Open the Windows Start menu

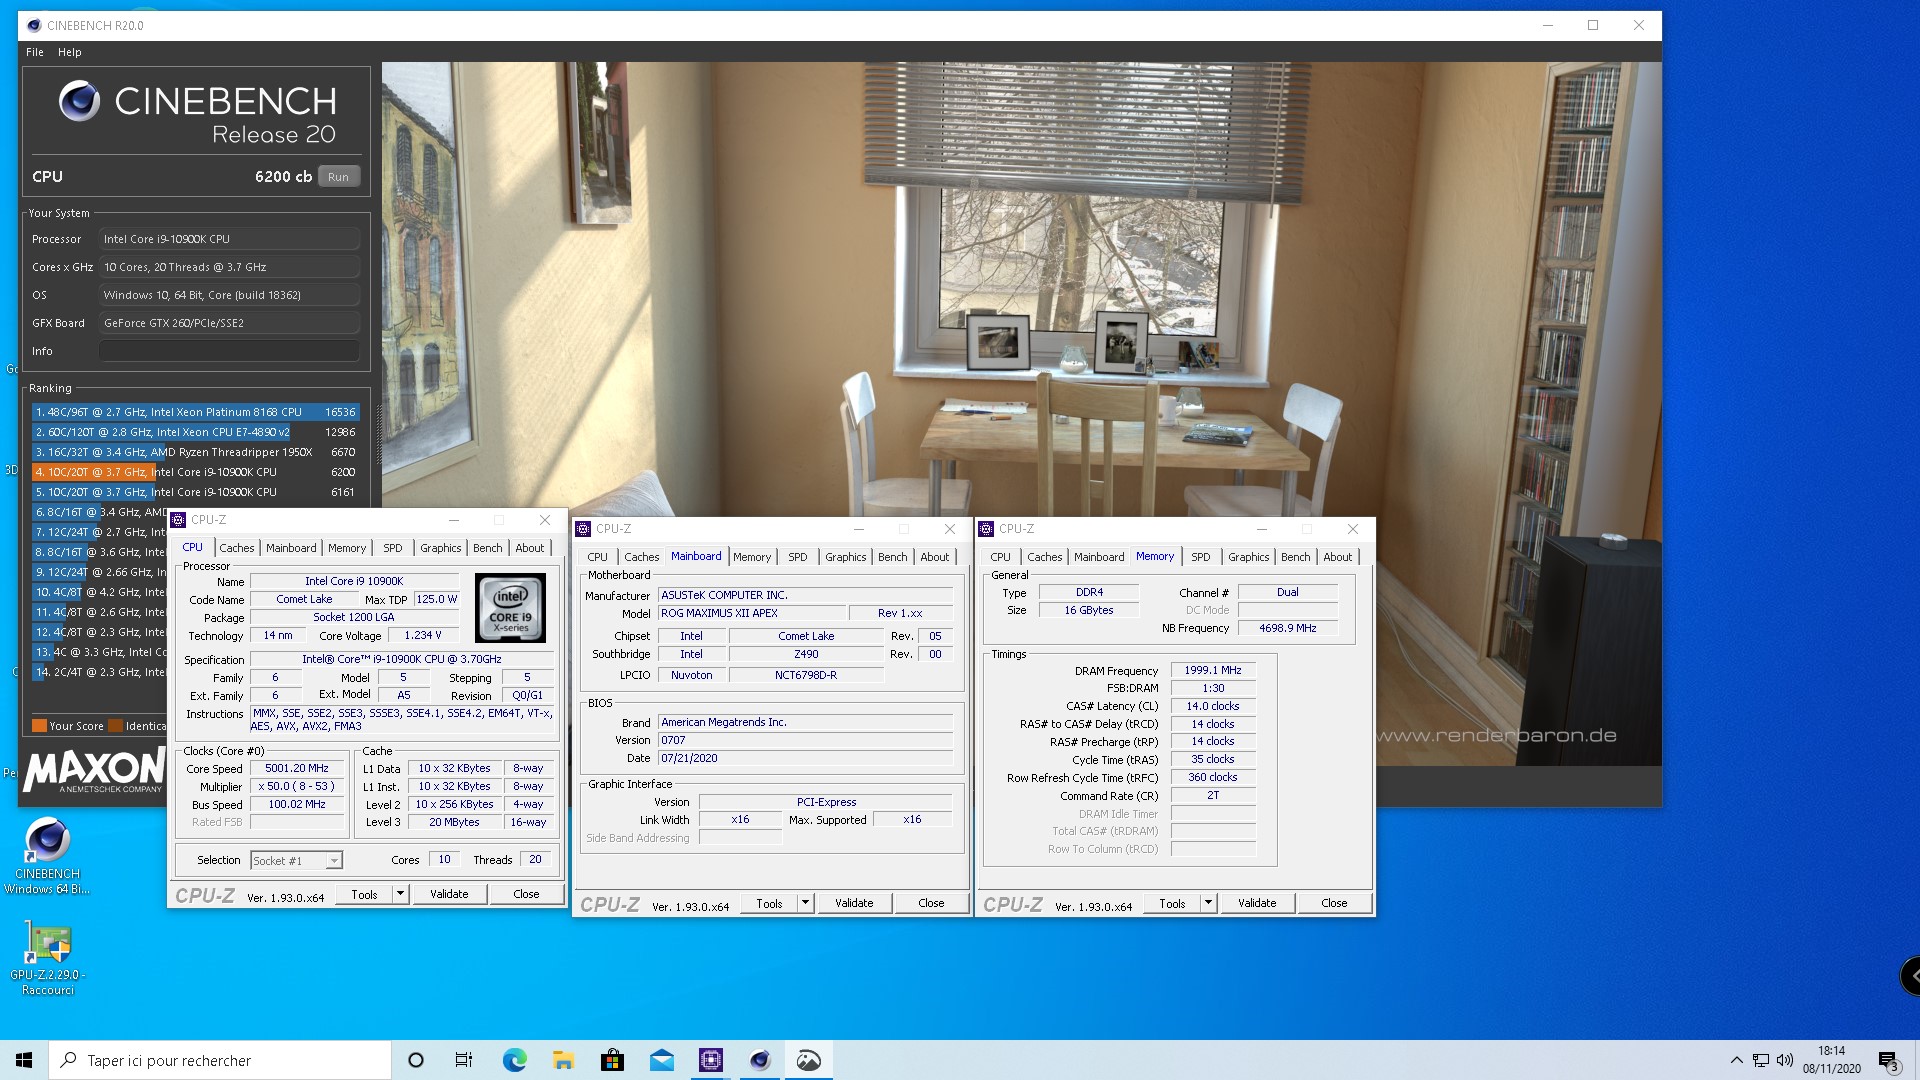(x=24, y=1060)
